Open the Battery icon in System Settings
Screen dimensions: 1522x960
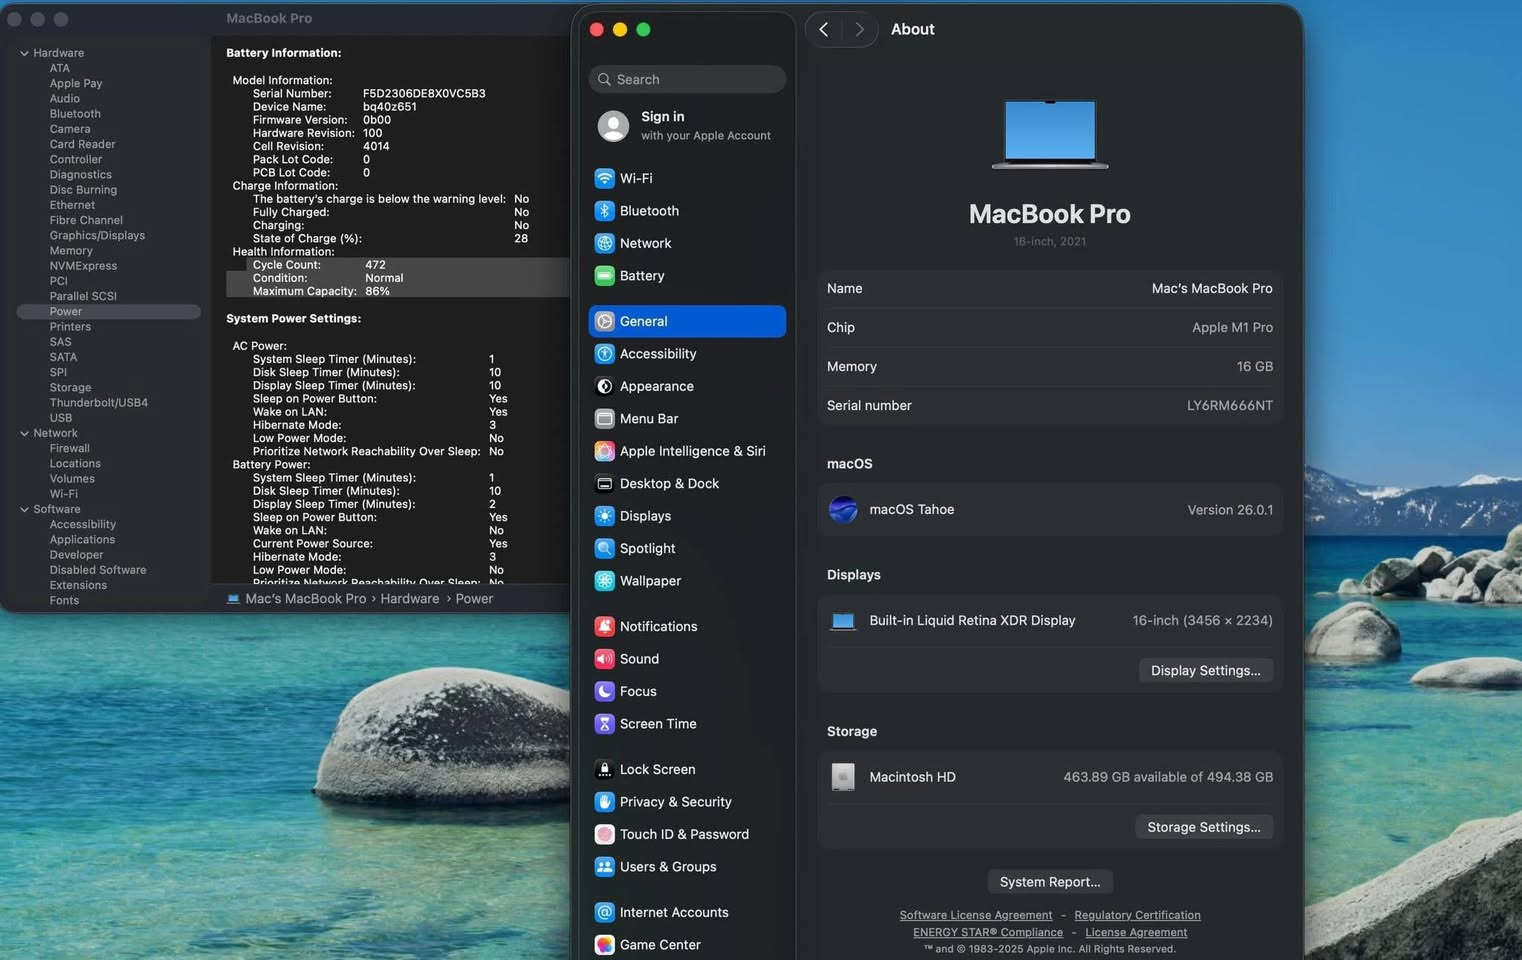(x=604, y=276)
